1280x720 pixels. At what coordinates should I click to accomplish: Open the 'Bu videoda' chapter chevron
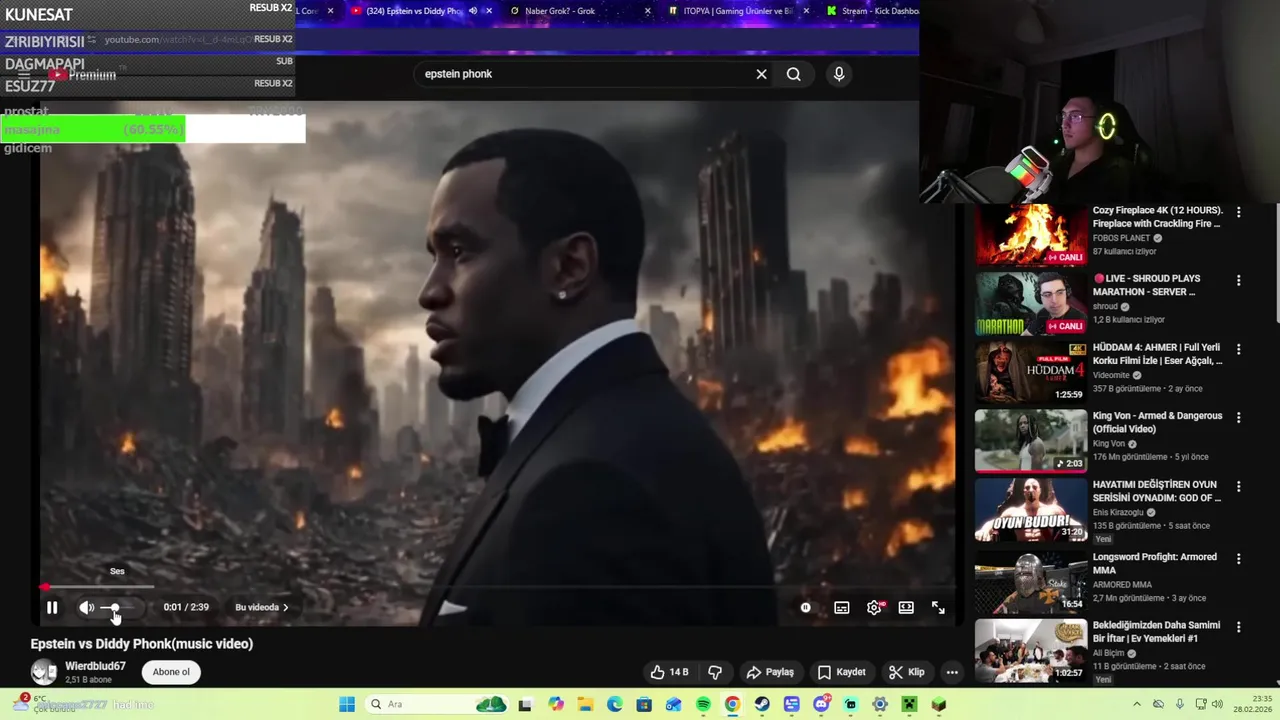285,607
